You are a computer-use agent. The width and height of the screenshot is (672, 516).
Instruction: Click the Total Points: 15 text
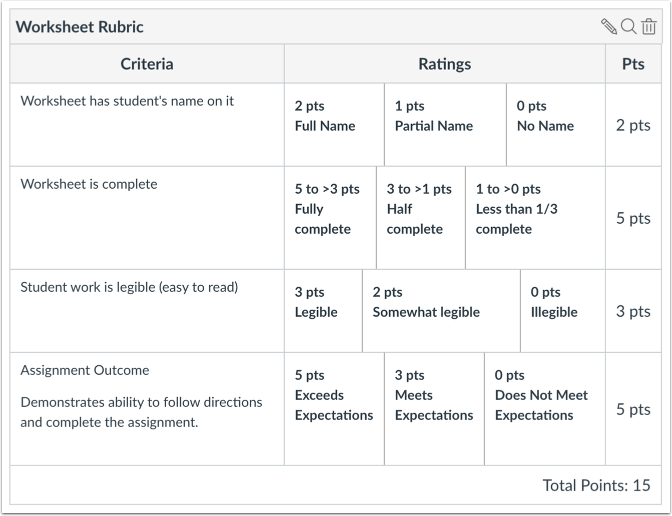[596, 485]
